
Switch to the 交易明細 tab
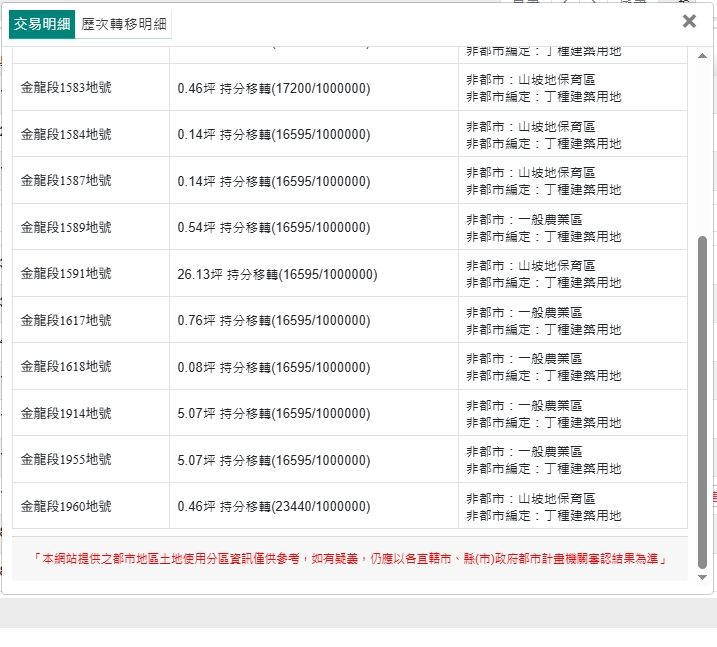coord(41,24)
